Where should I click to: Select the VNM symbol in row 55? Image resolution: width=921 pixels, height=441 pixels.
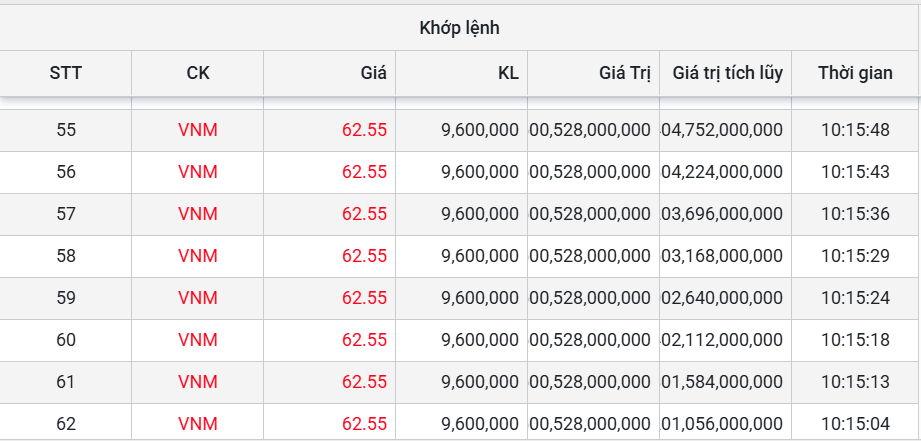(x=198, y=130)
